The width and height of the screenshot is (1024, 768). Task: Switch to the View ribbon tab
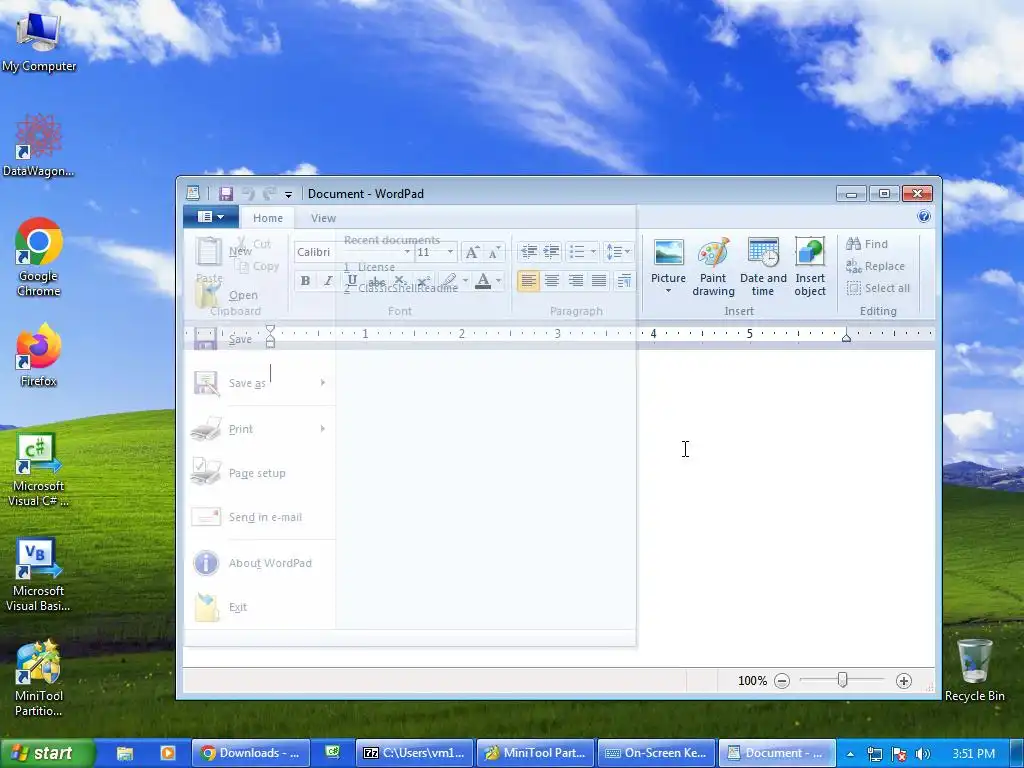point(323,218)
